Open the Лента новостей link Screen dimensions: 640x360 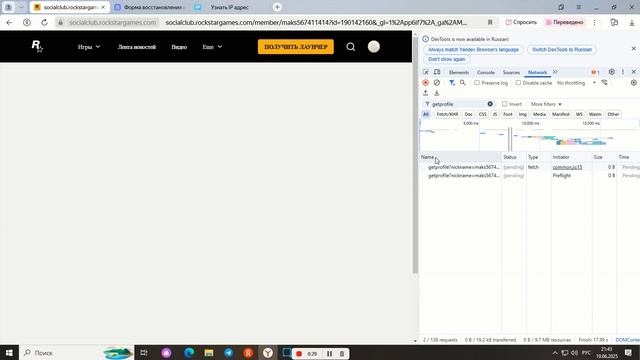(137, 47)
